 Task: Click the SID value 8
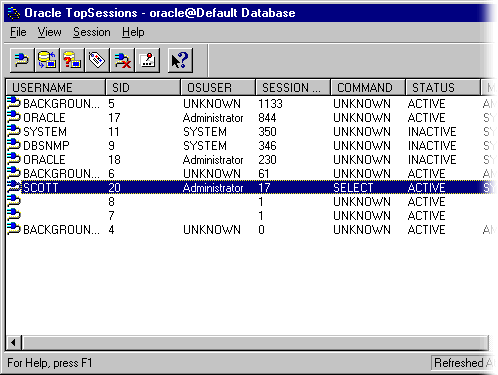[x=111, y=202]
